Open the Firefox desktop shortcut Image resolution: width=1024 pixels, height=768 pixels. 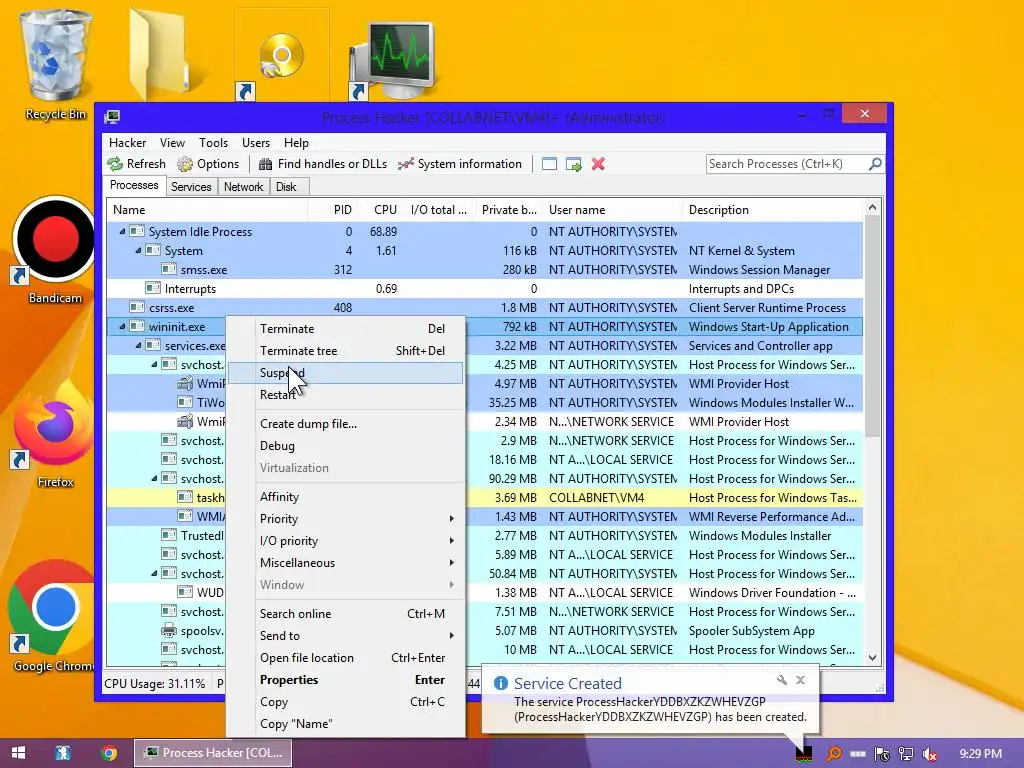56,434
